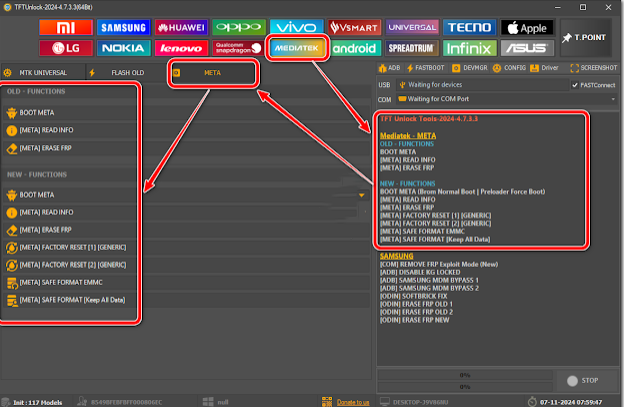Select the Qualcomm Snapdragon button

pyautogui.click(x=239, y=48)
